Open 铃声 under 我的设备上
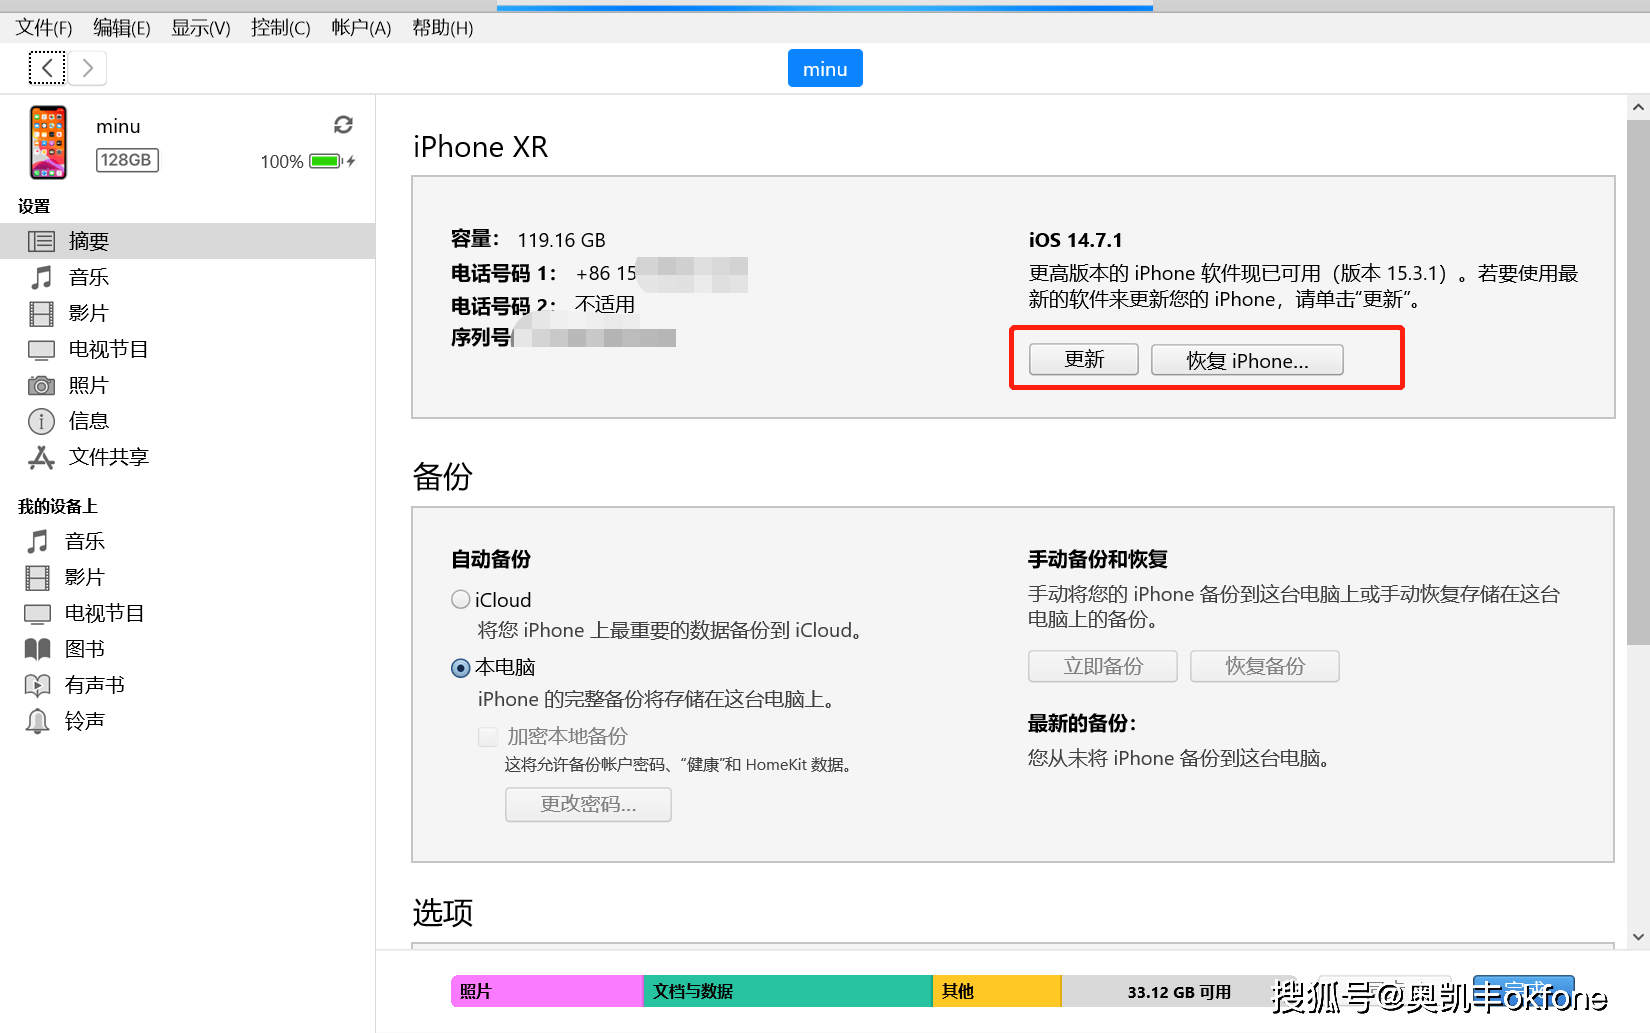 click(85, 720)
